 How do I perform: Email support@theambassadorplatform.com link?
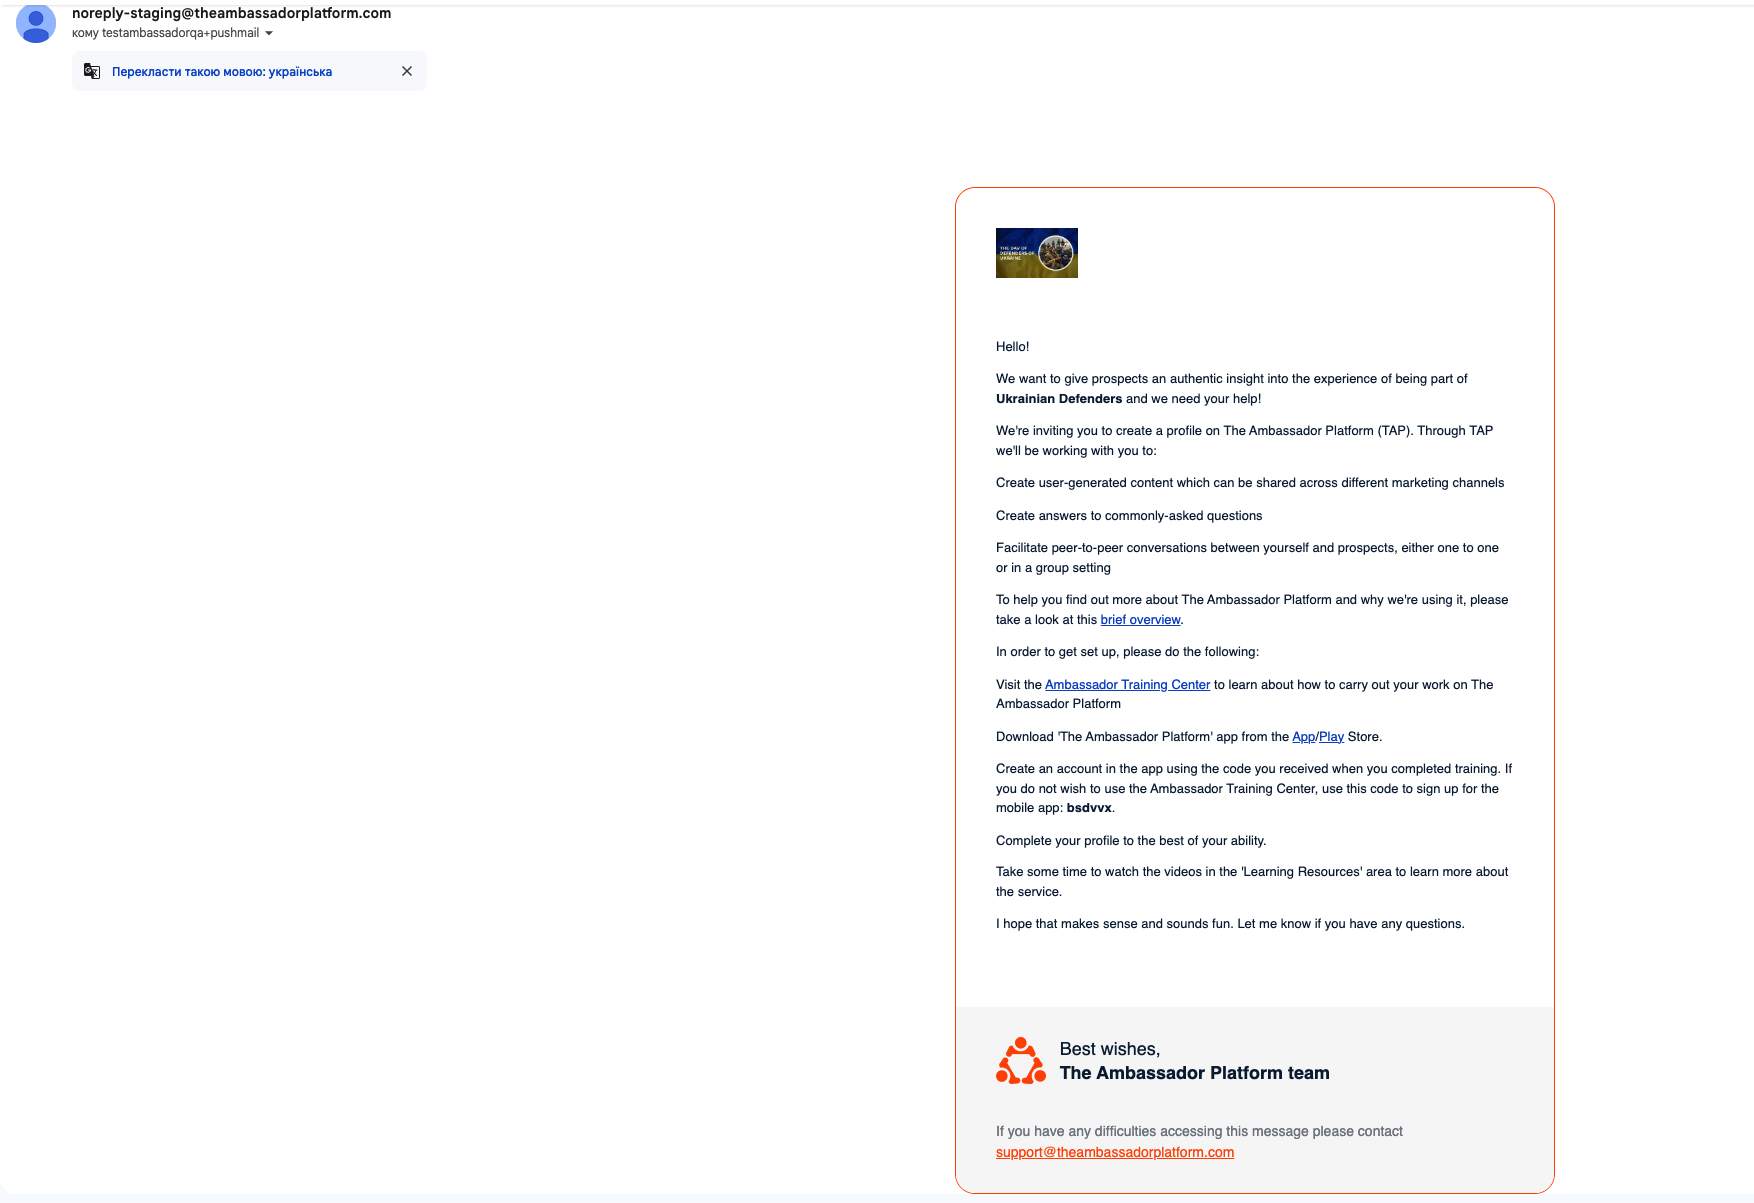pyautogui.click(x=1115, y=1152)
